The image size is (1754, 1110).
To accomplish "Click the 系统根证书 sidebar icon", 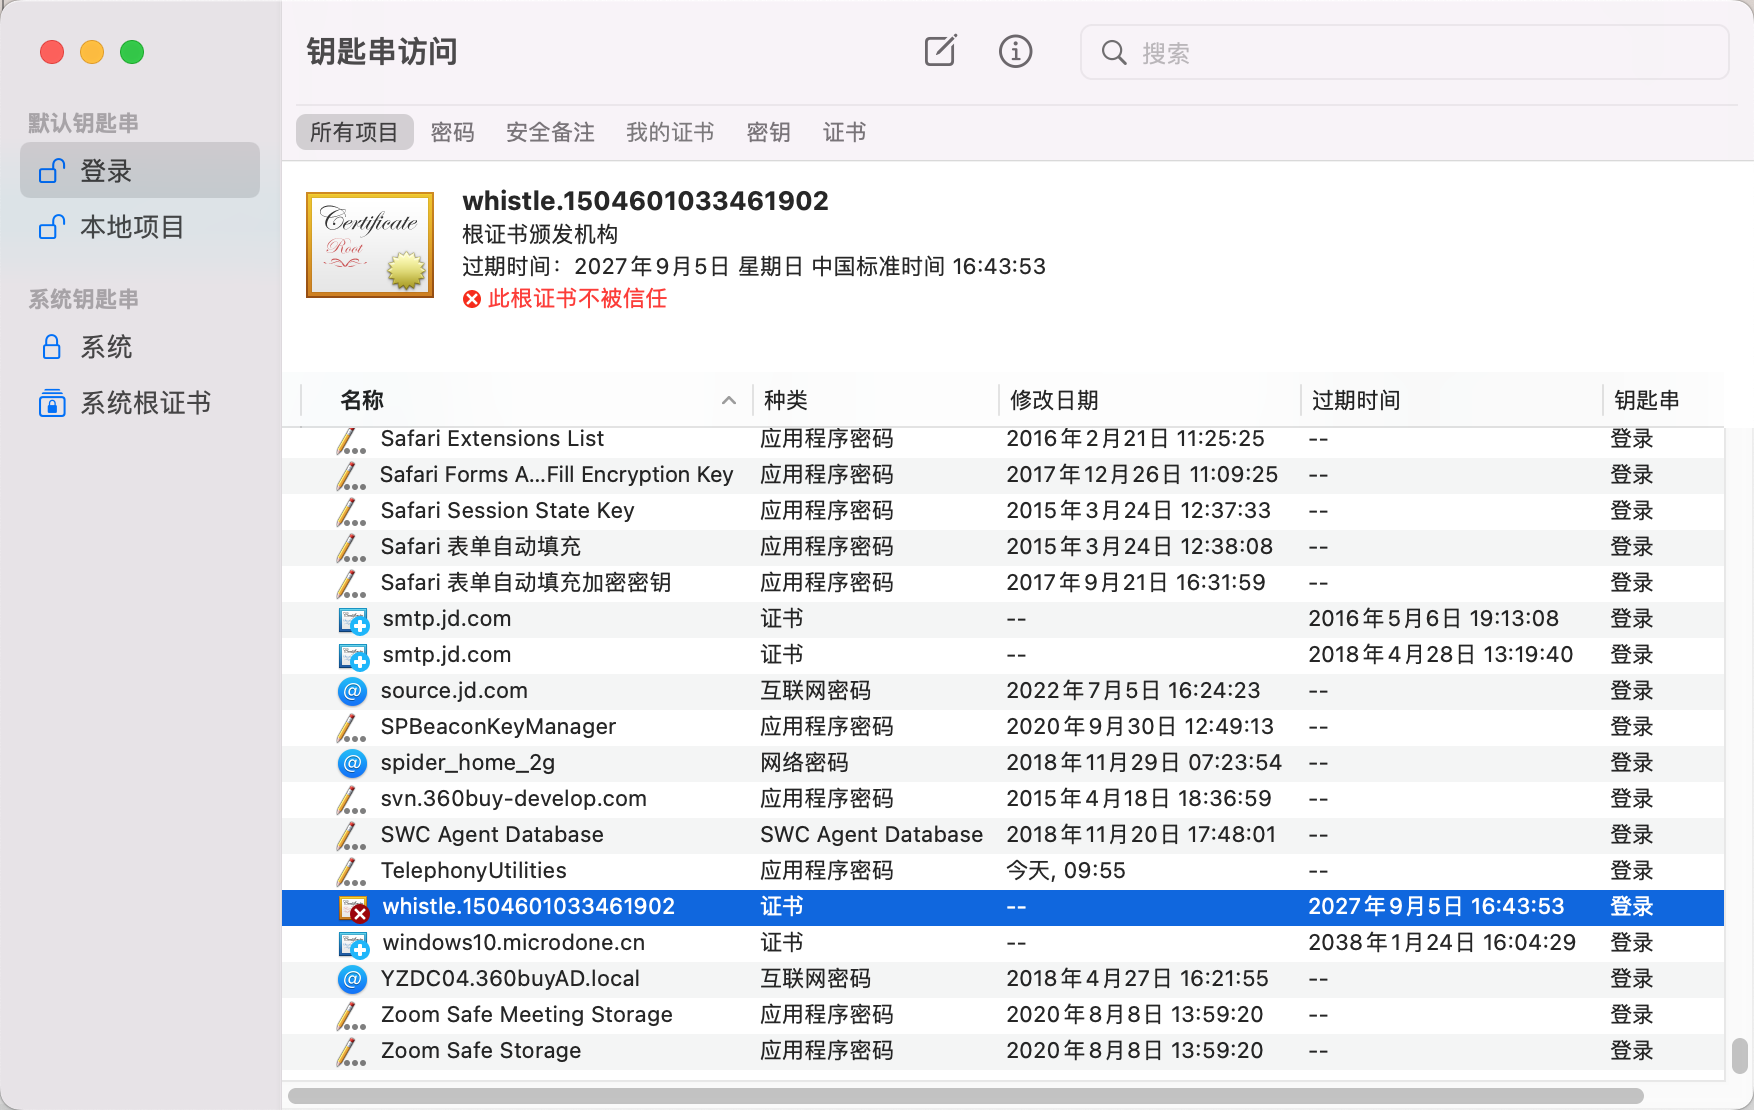I will coord(52,403).
